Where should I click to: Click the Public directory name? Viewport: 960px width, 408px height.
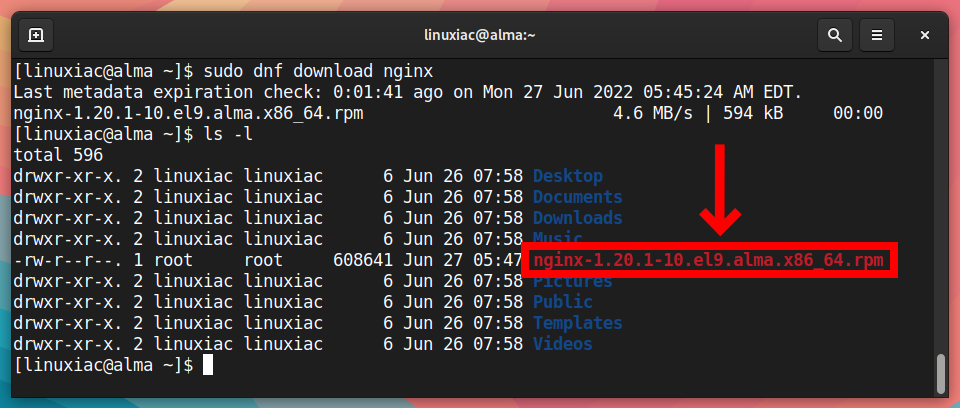pos(563,302)
